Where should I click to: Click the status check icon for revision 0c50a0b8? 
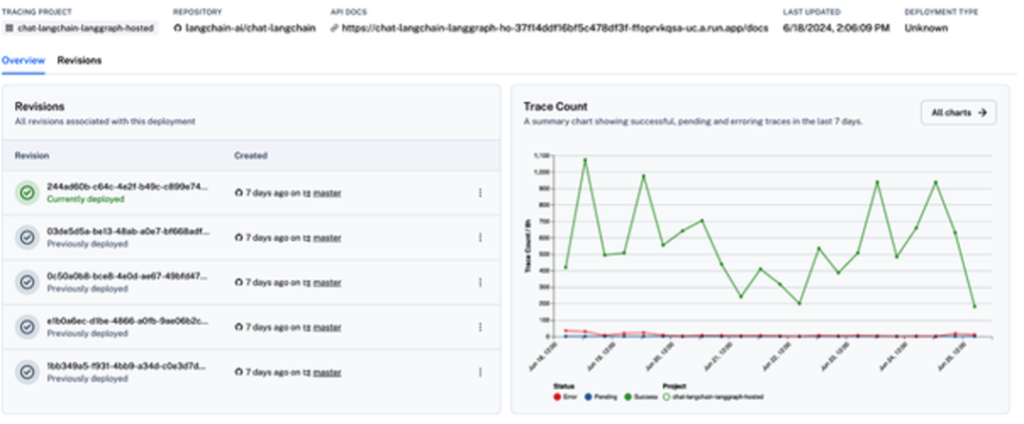(27, 282)
